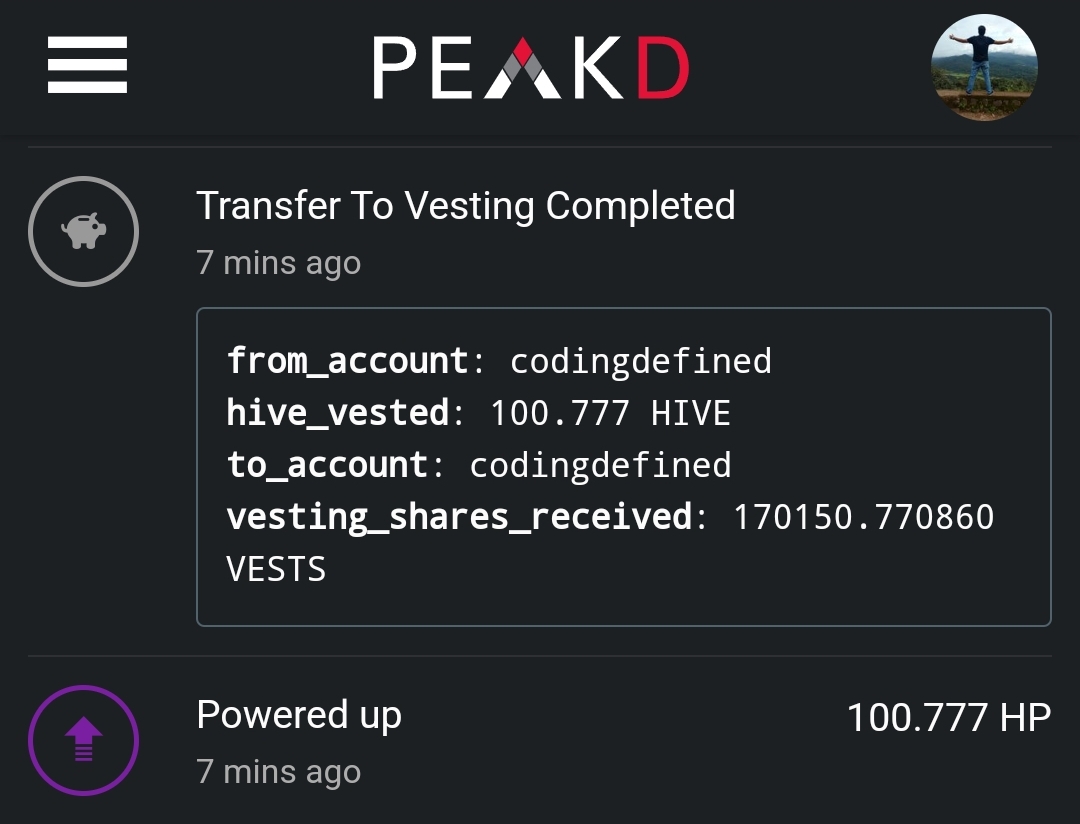Click the PeakD logo
This screenshot has width=1080, height=824.
(531, 68)
